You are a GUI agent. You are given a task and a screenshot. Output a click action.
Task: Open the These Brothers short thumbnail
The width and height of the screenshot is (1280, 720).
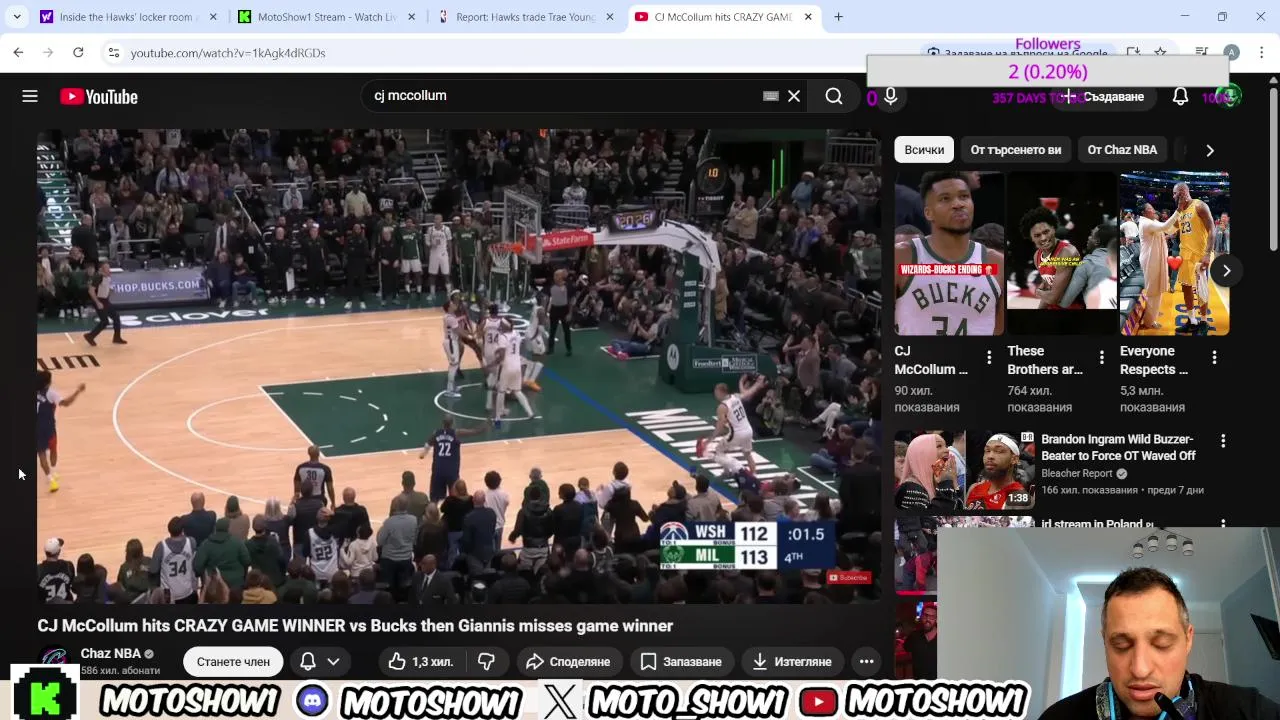click(1061, 254)
